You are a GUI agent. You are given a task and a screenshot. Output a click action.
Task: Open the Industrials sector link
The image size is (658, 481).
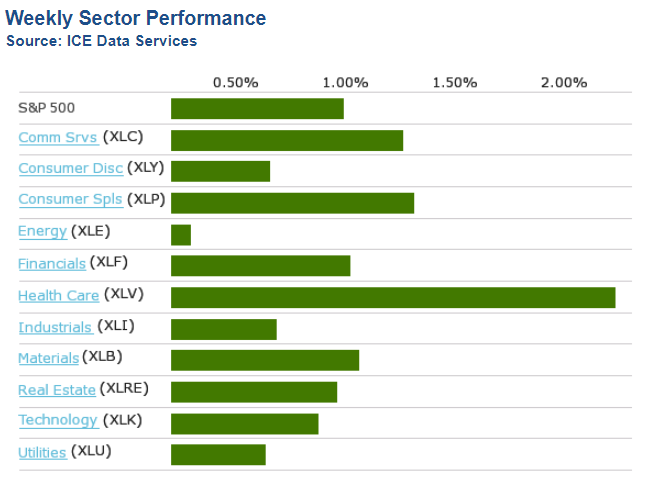click(55, 327)
